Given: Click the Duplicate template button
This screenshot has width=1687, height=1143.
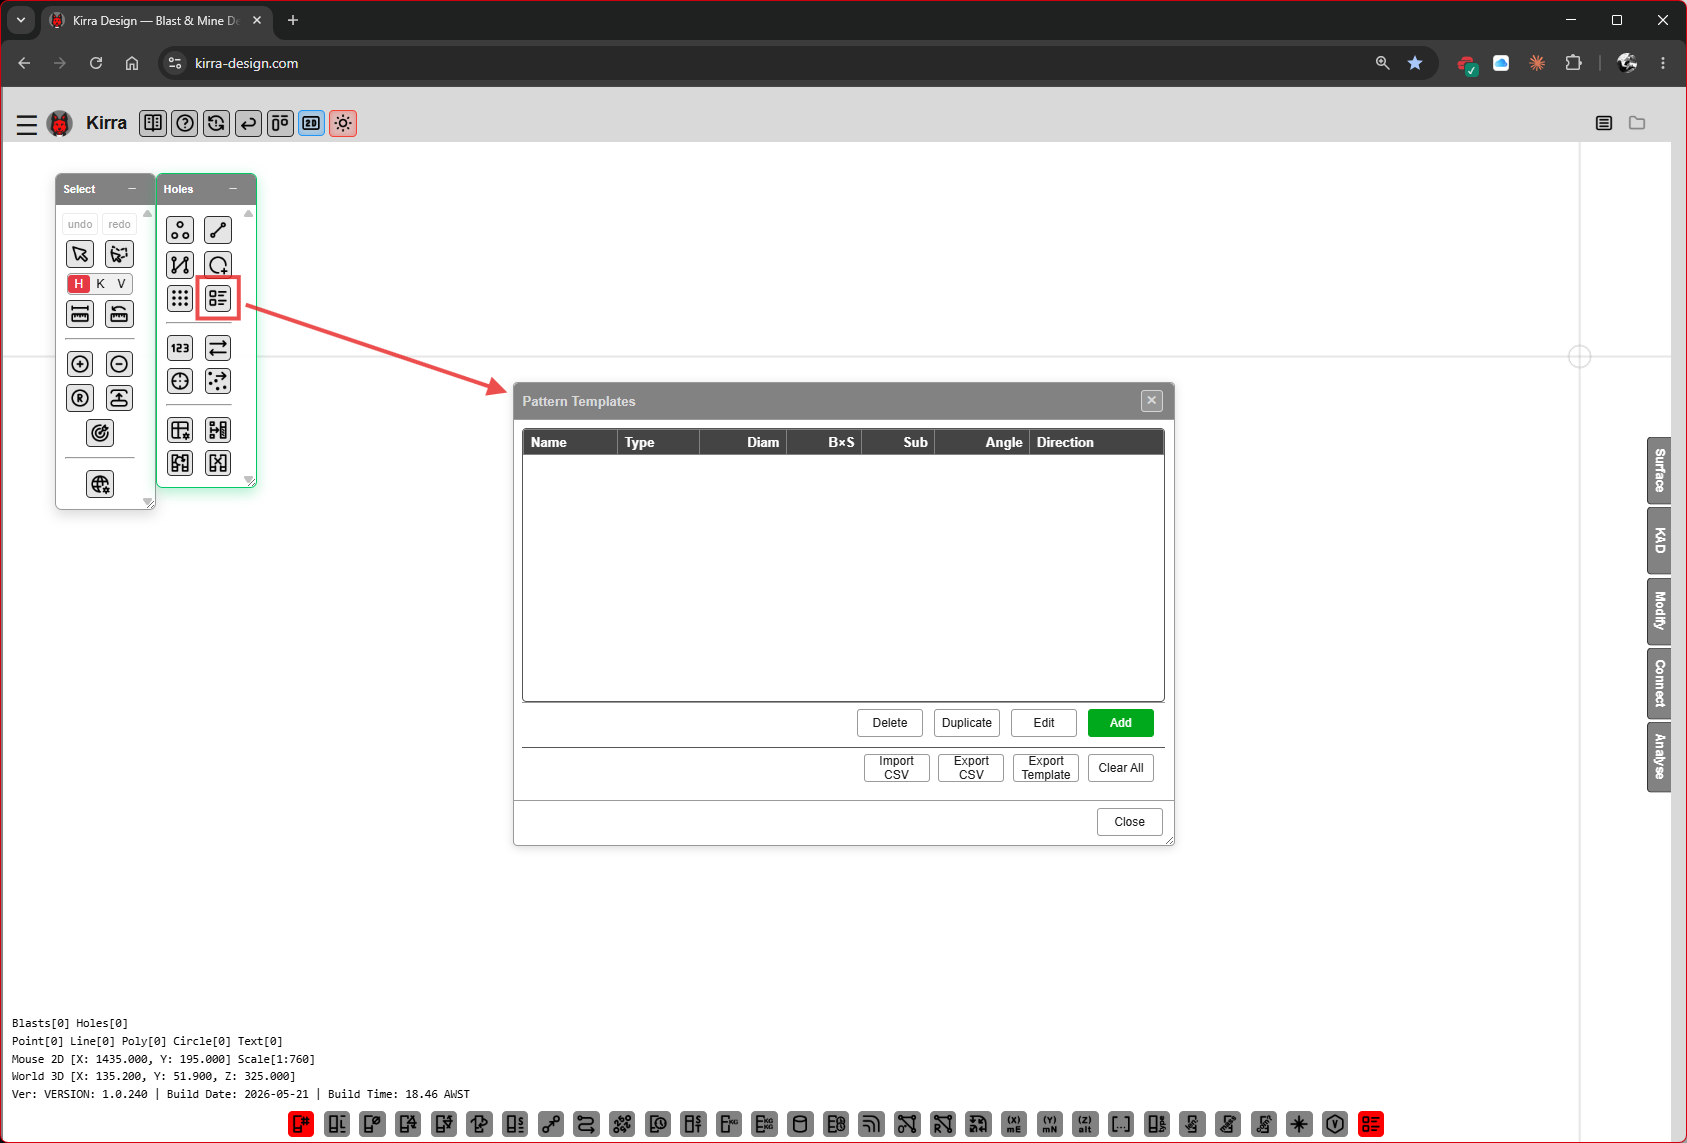Looking at the screenshot, I should coord(967,723).
